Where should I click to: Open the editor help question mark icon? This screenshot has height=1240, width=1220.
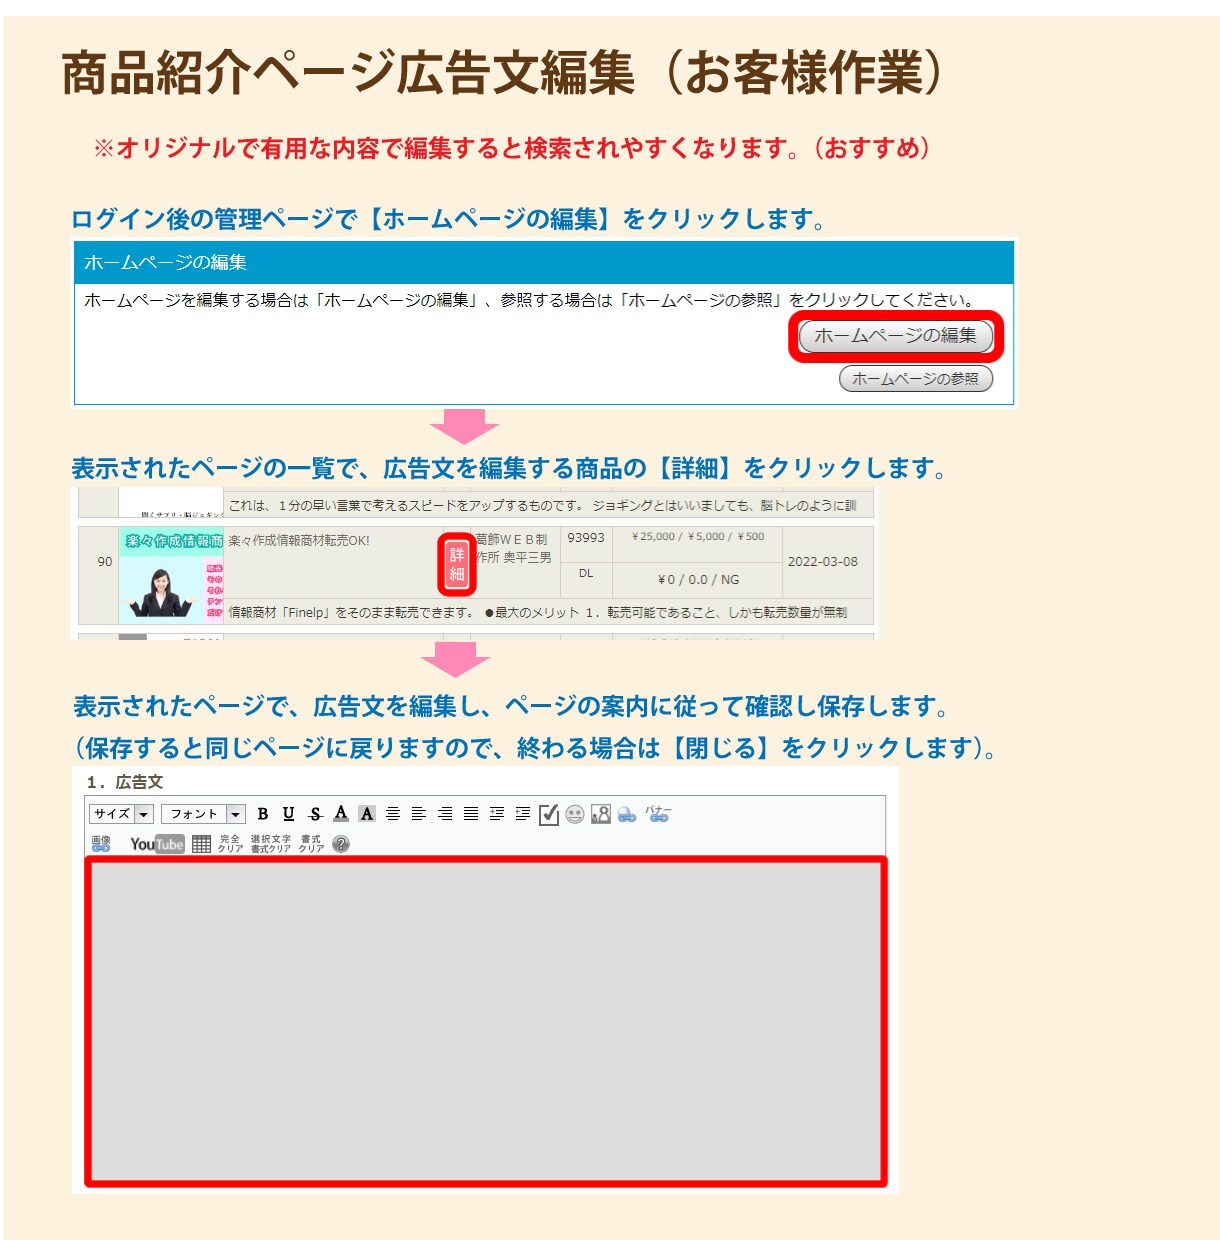(x=341, y=844)
